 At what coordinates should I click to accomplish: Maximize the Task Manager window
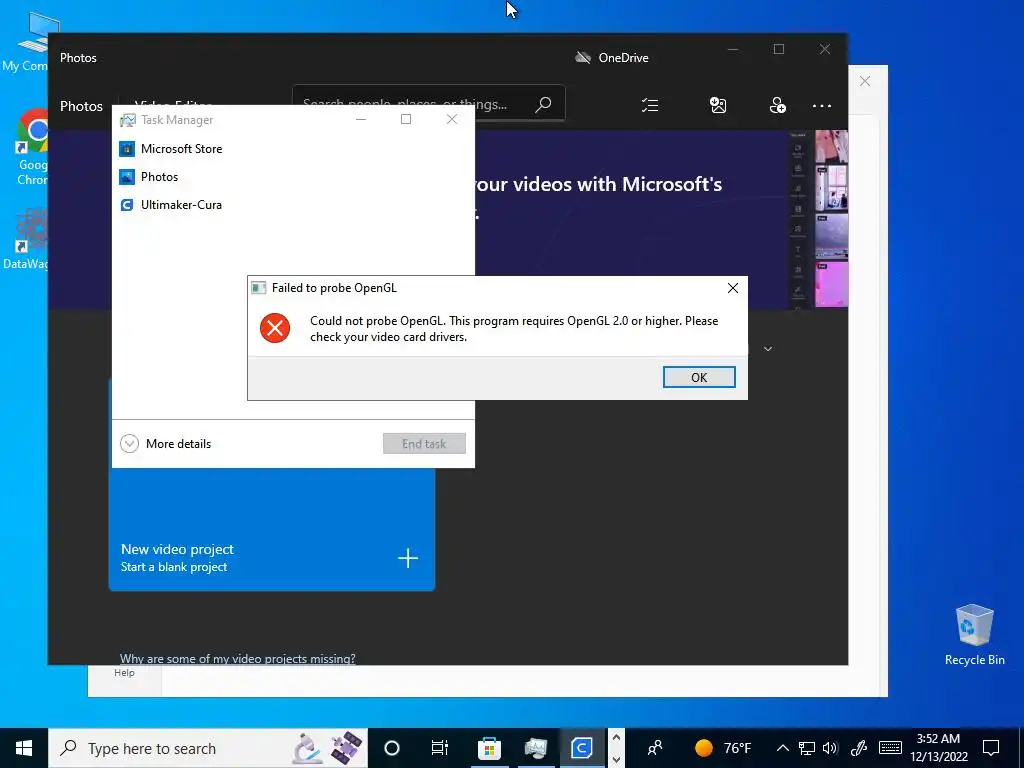click(x=406, y=120)
